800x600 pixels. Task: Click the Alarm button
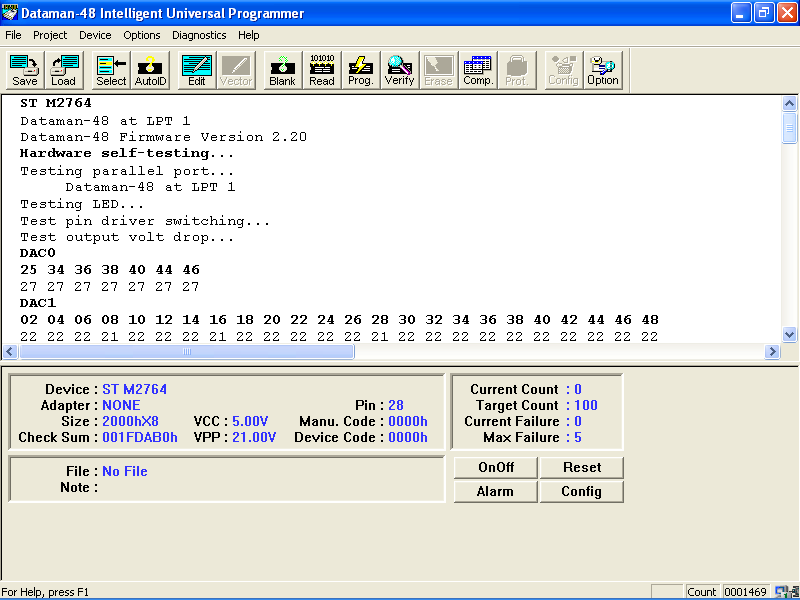(495, 491)
